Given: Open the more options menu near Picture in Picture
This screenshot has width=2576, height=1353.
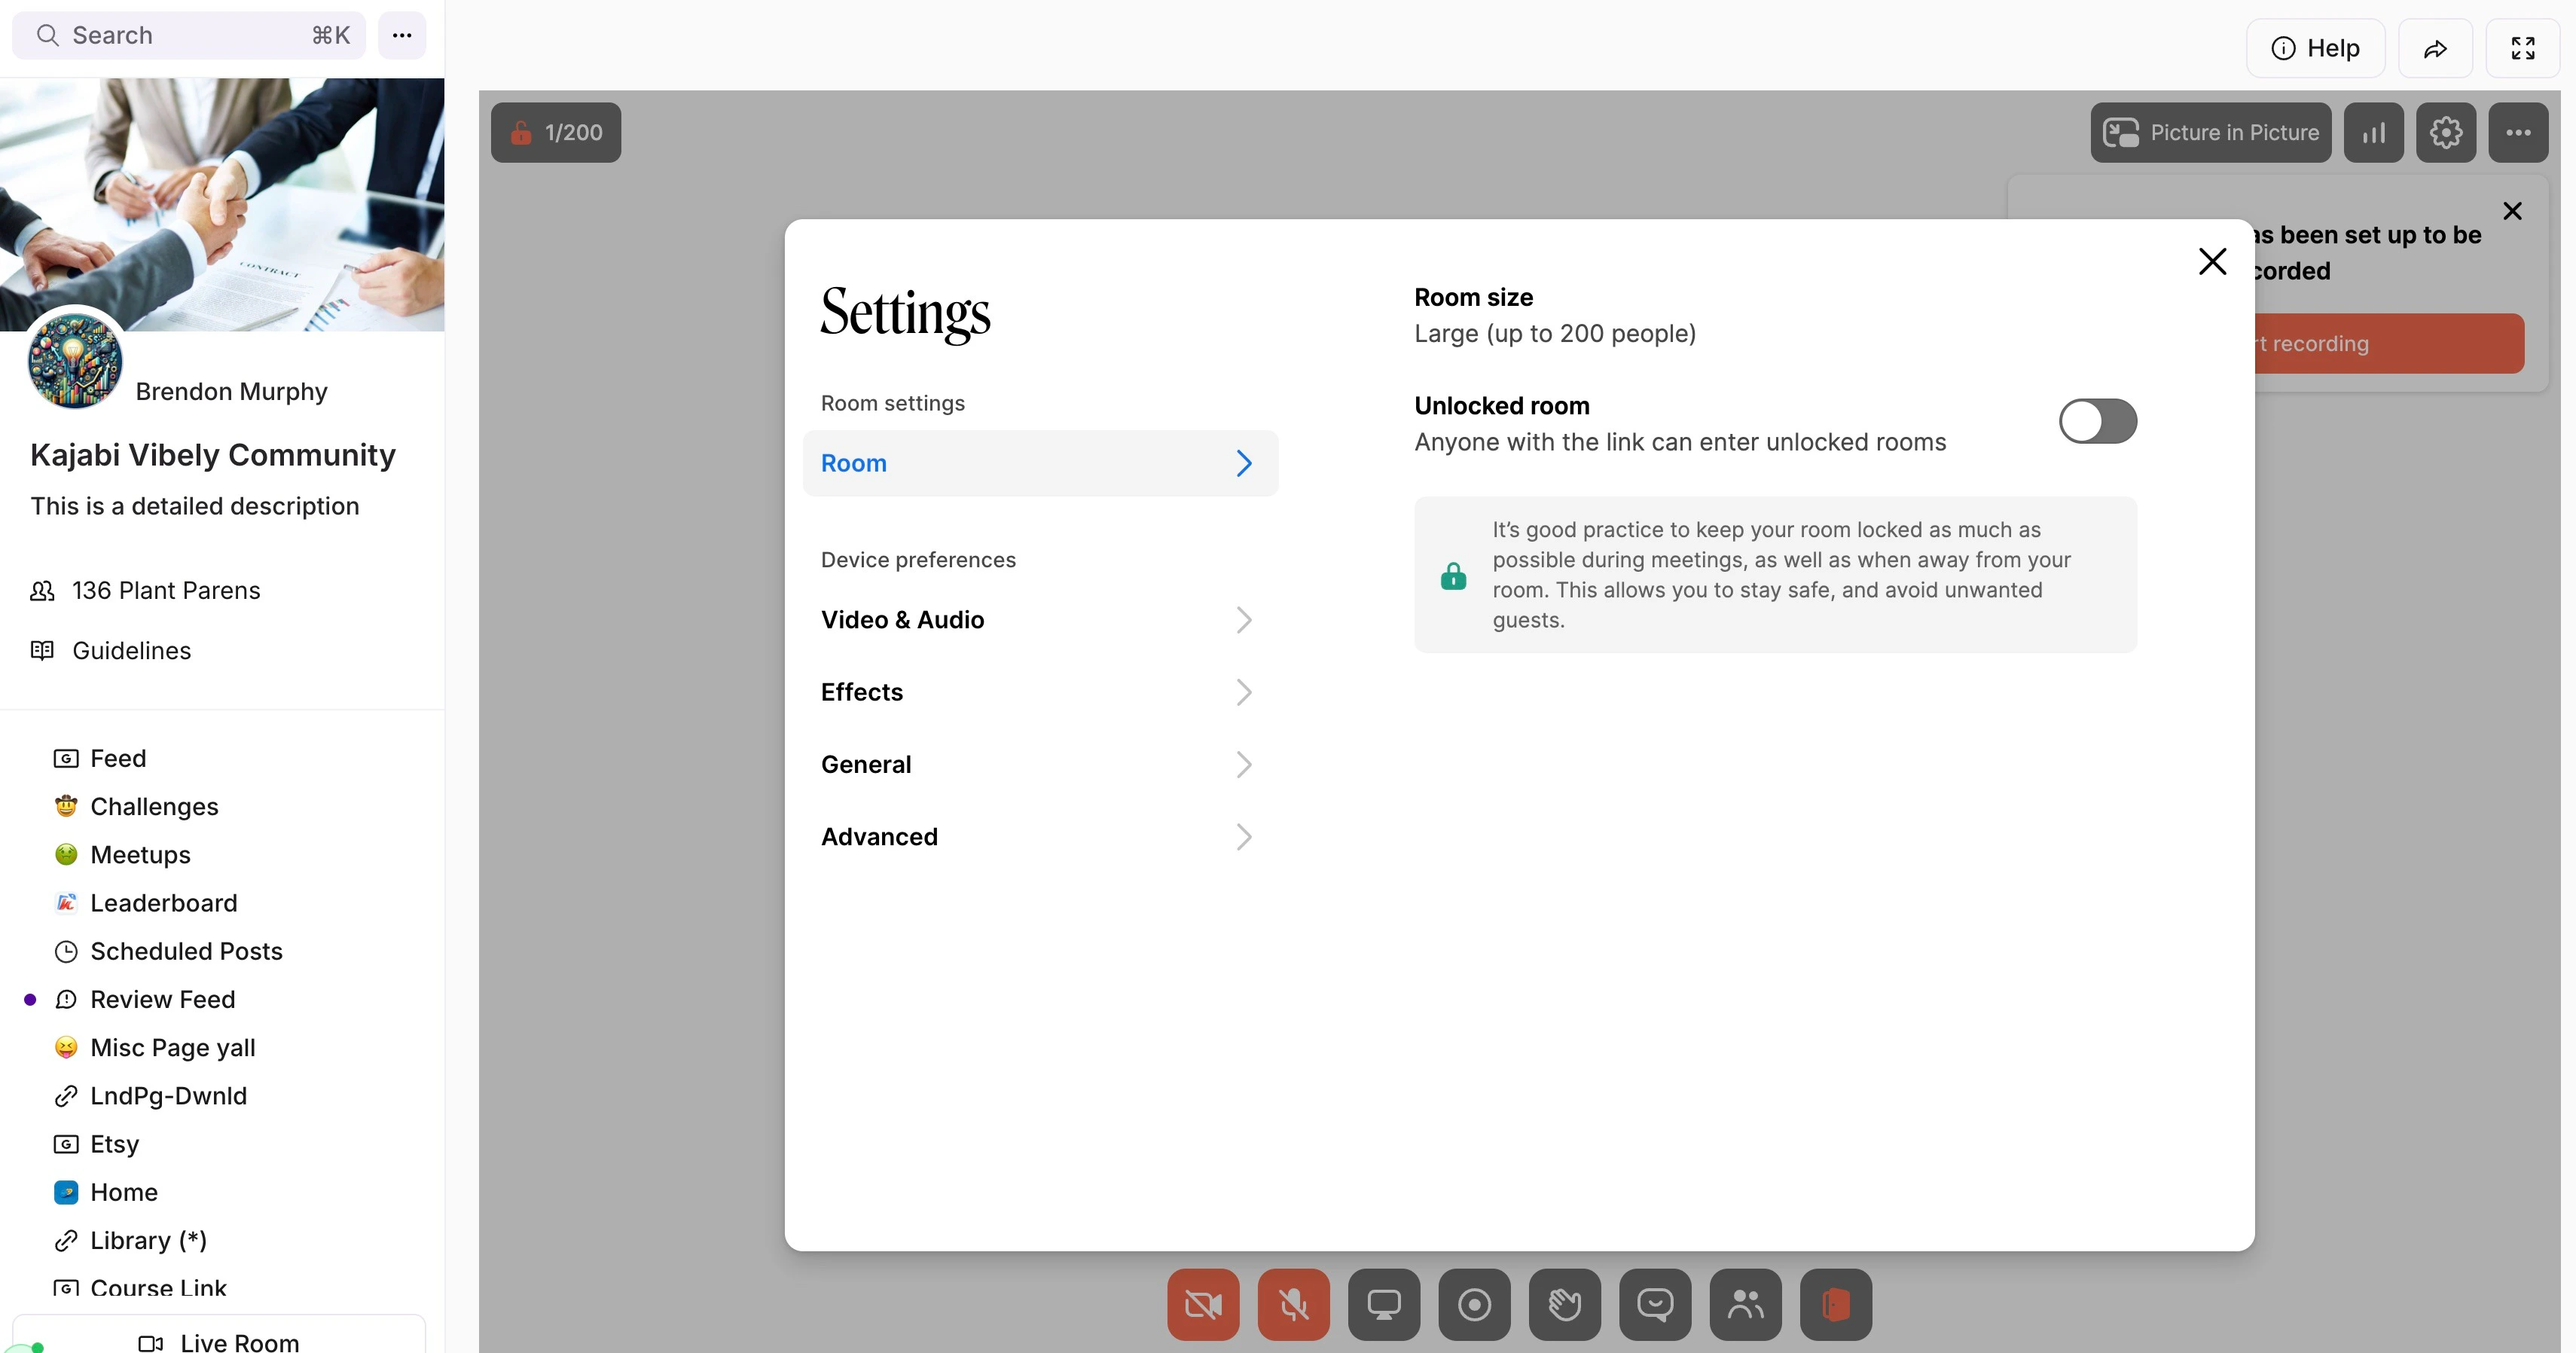Looking at the screenshot, I should click(2518, 132).
